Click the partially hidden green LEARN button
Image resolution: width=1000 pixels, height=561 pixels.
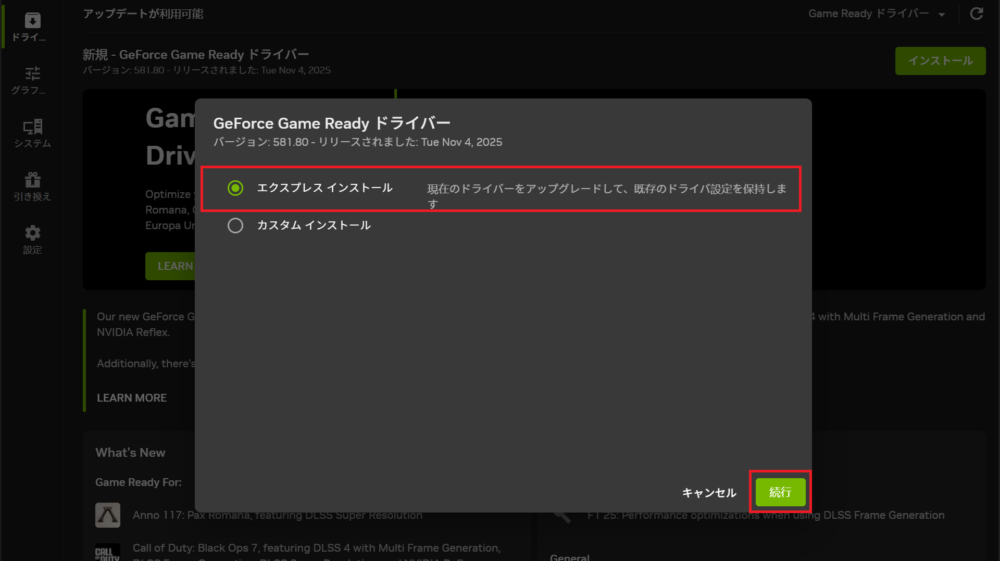(170, 266)
